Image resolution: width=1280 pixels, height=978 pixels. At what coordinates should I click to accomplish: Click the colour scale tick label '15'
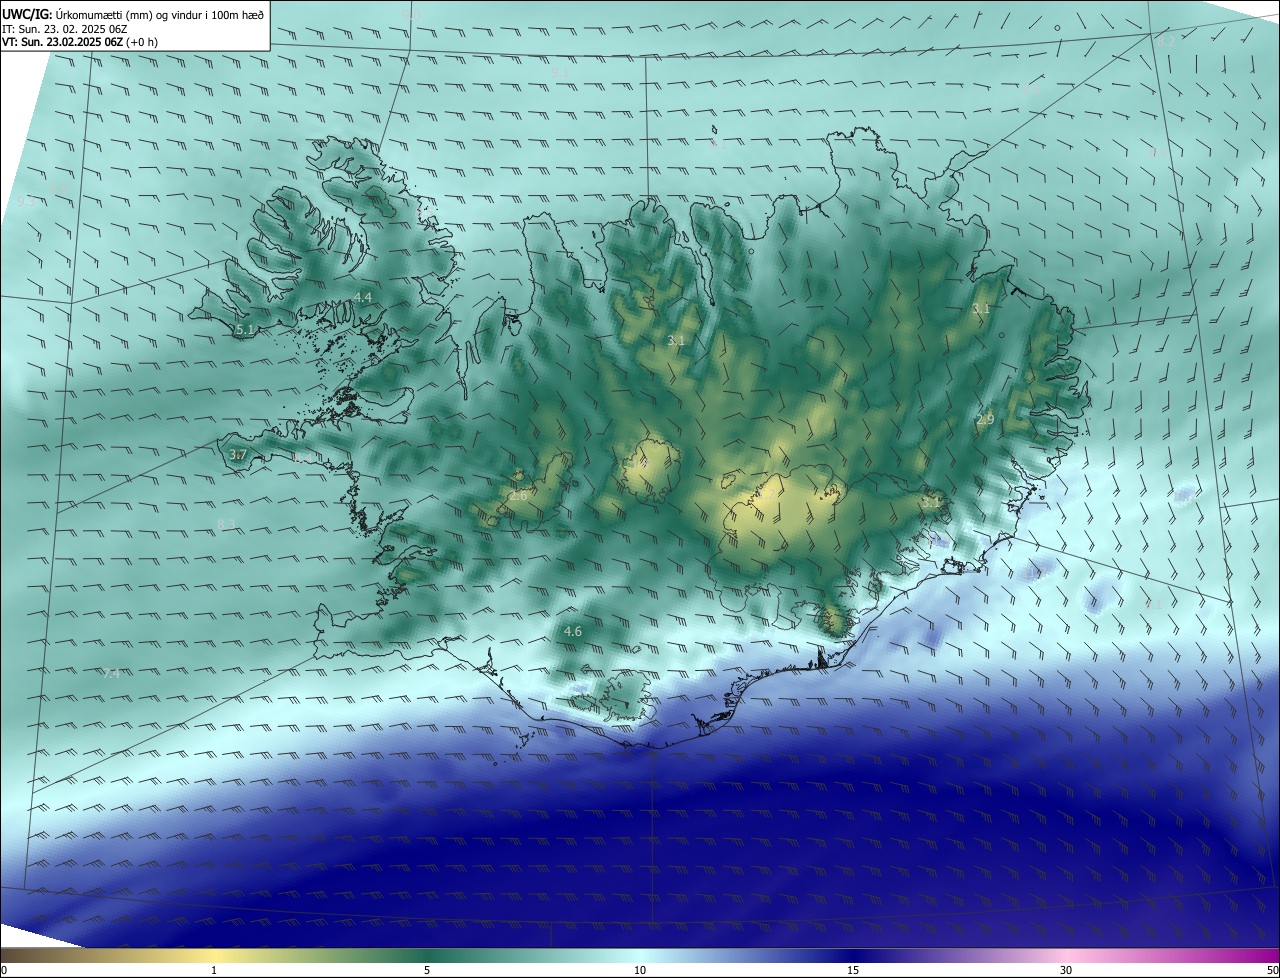pyautogui.click(x=853, y=970)
